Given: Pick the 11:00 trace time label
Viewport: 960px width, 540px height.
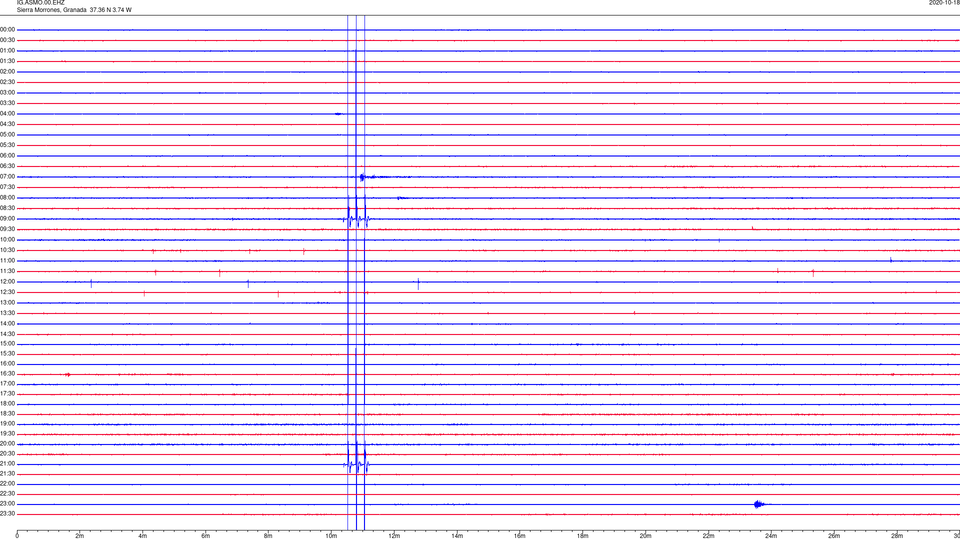Looking at the screenshot, I should (8, 261).
